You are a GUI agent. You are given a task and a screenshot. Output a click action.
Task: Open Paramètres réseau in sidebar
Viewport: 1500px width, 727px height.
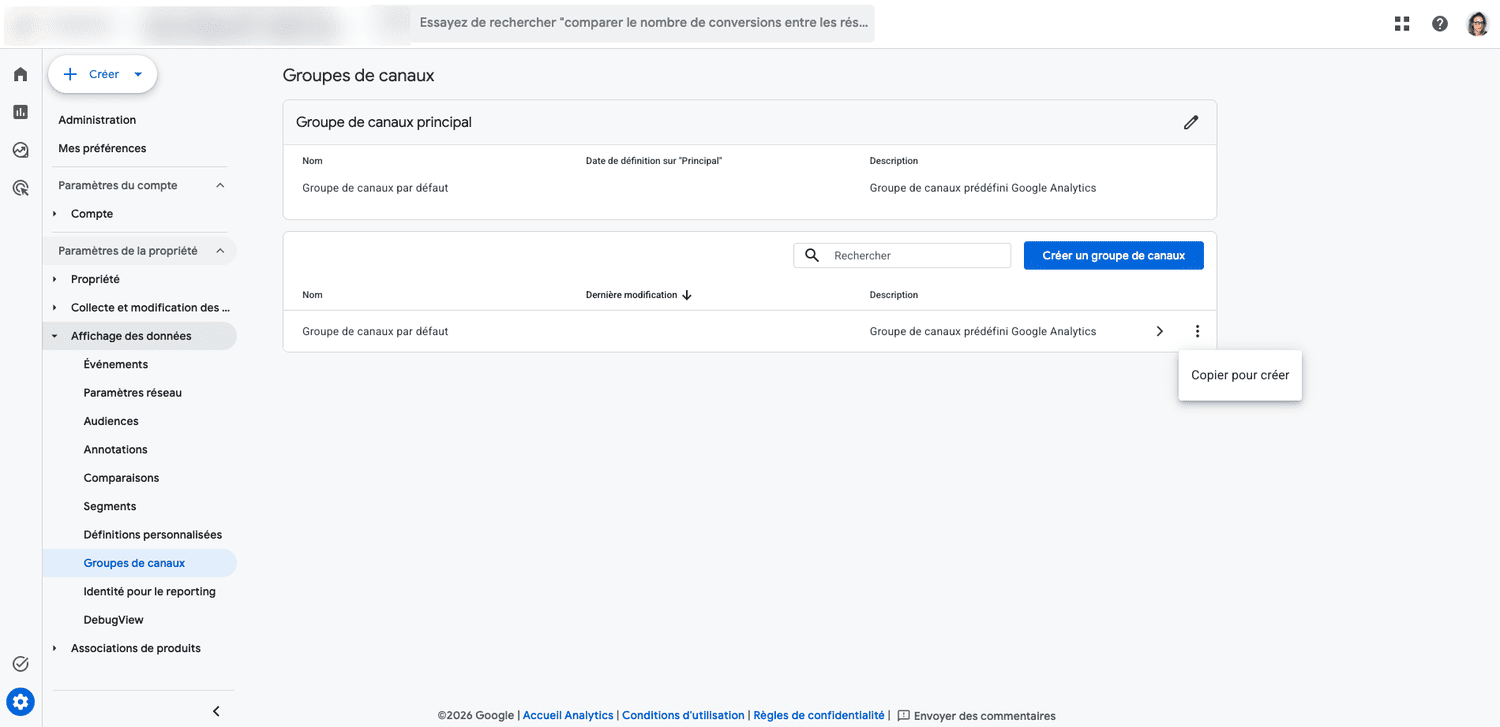click(x=133, y=393)
